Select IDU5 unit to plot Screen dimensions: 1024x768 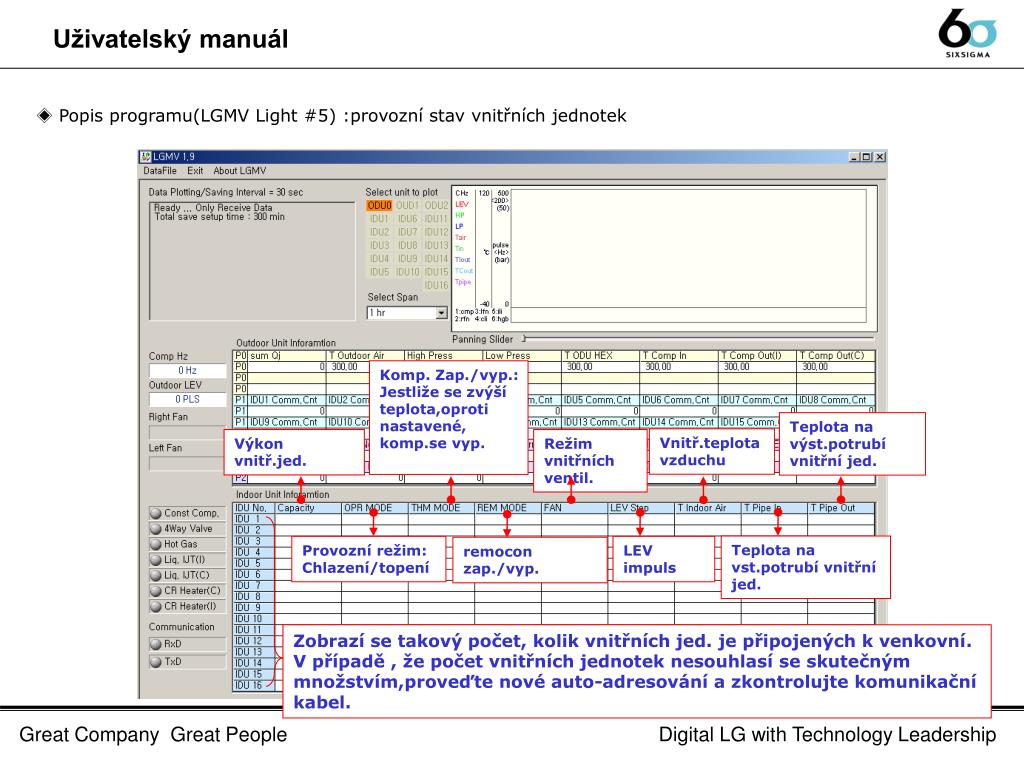point(379,272)
